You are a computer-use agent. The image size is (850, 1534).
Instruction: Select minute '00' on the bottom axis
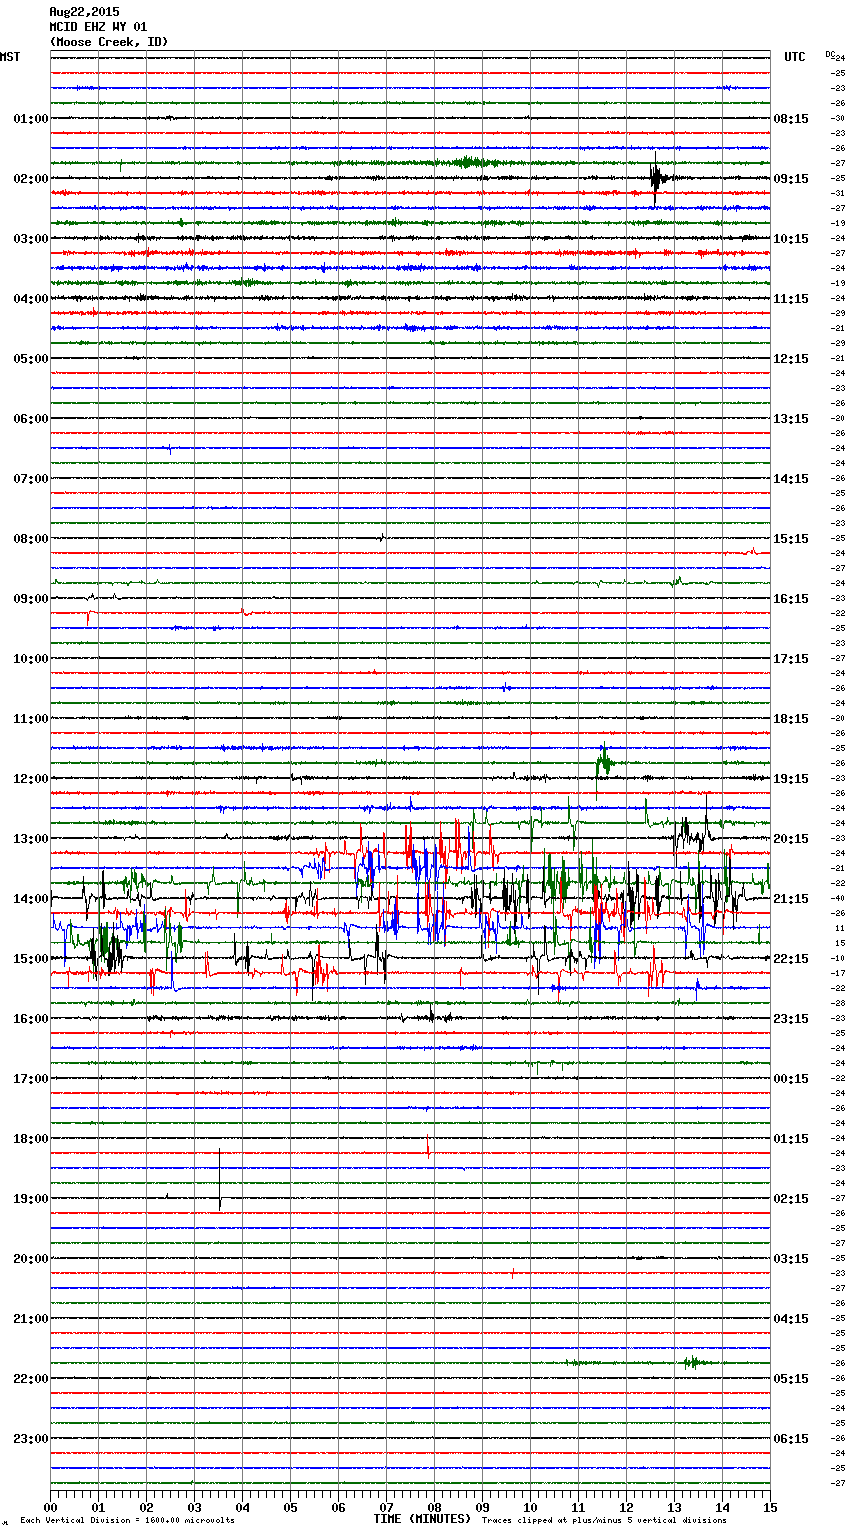[x=50, y=1507]
